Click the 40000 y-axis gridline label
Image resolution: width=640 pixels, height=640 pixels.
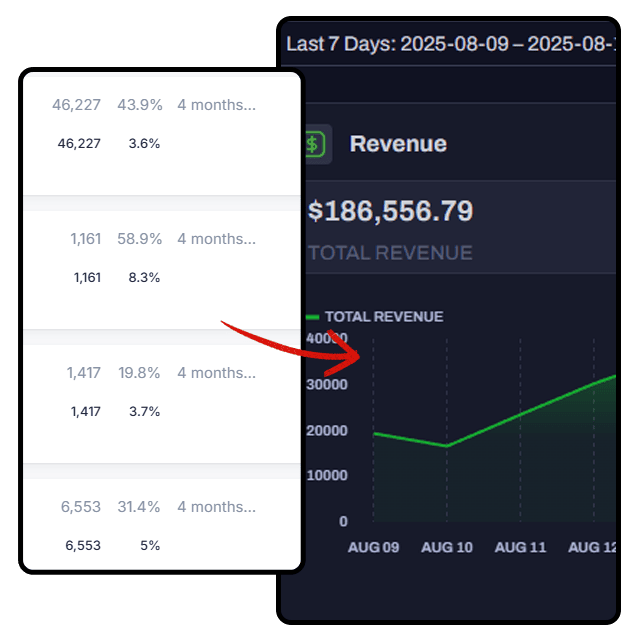tap(327, 339)
